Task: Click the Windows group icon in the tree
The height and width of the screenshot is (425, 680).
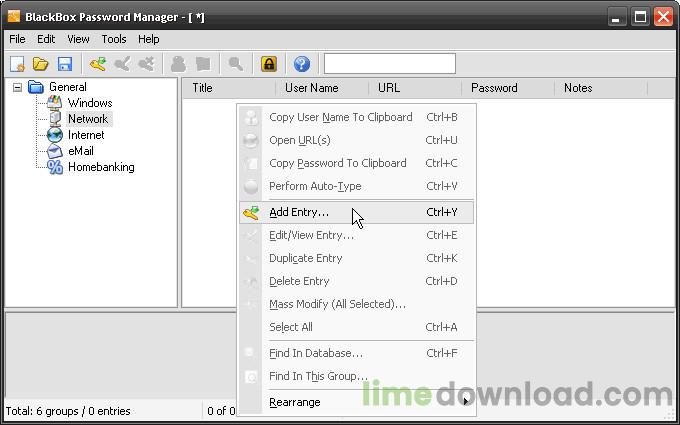Action: click(55, 103)
